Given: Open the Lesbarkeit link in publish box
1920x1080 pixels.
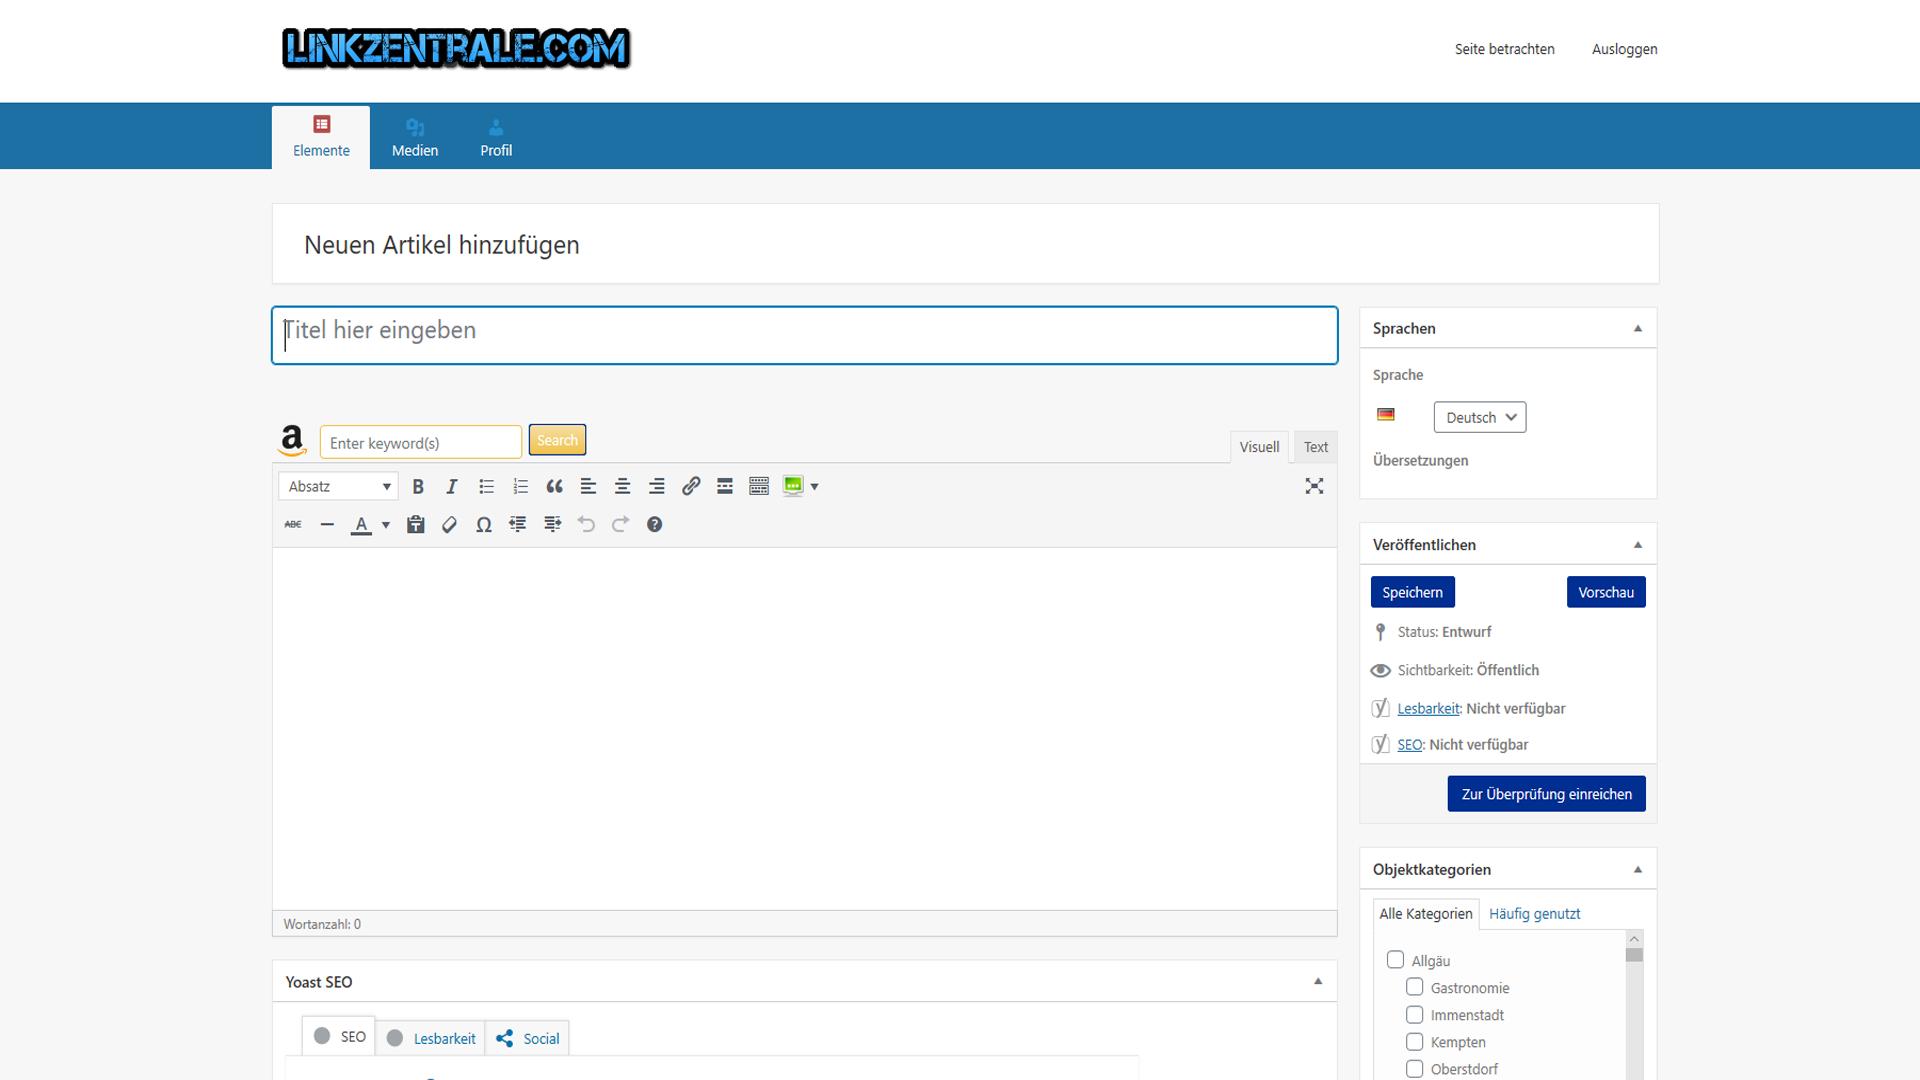Looking at the screenshot, I should click(1428, 708).
